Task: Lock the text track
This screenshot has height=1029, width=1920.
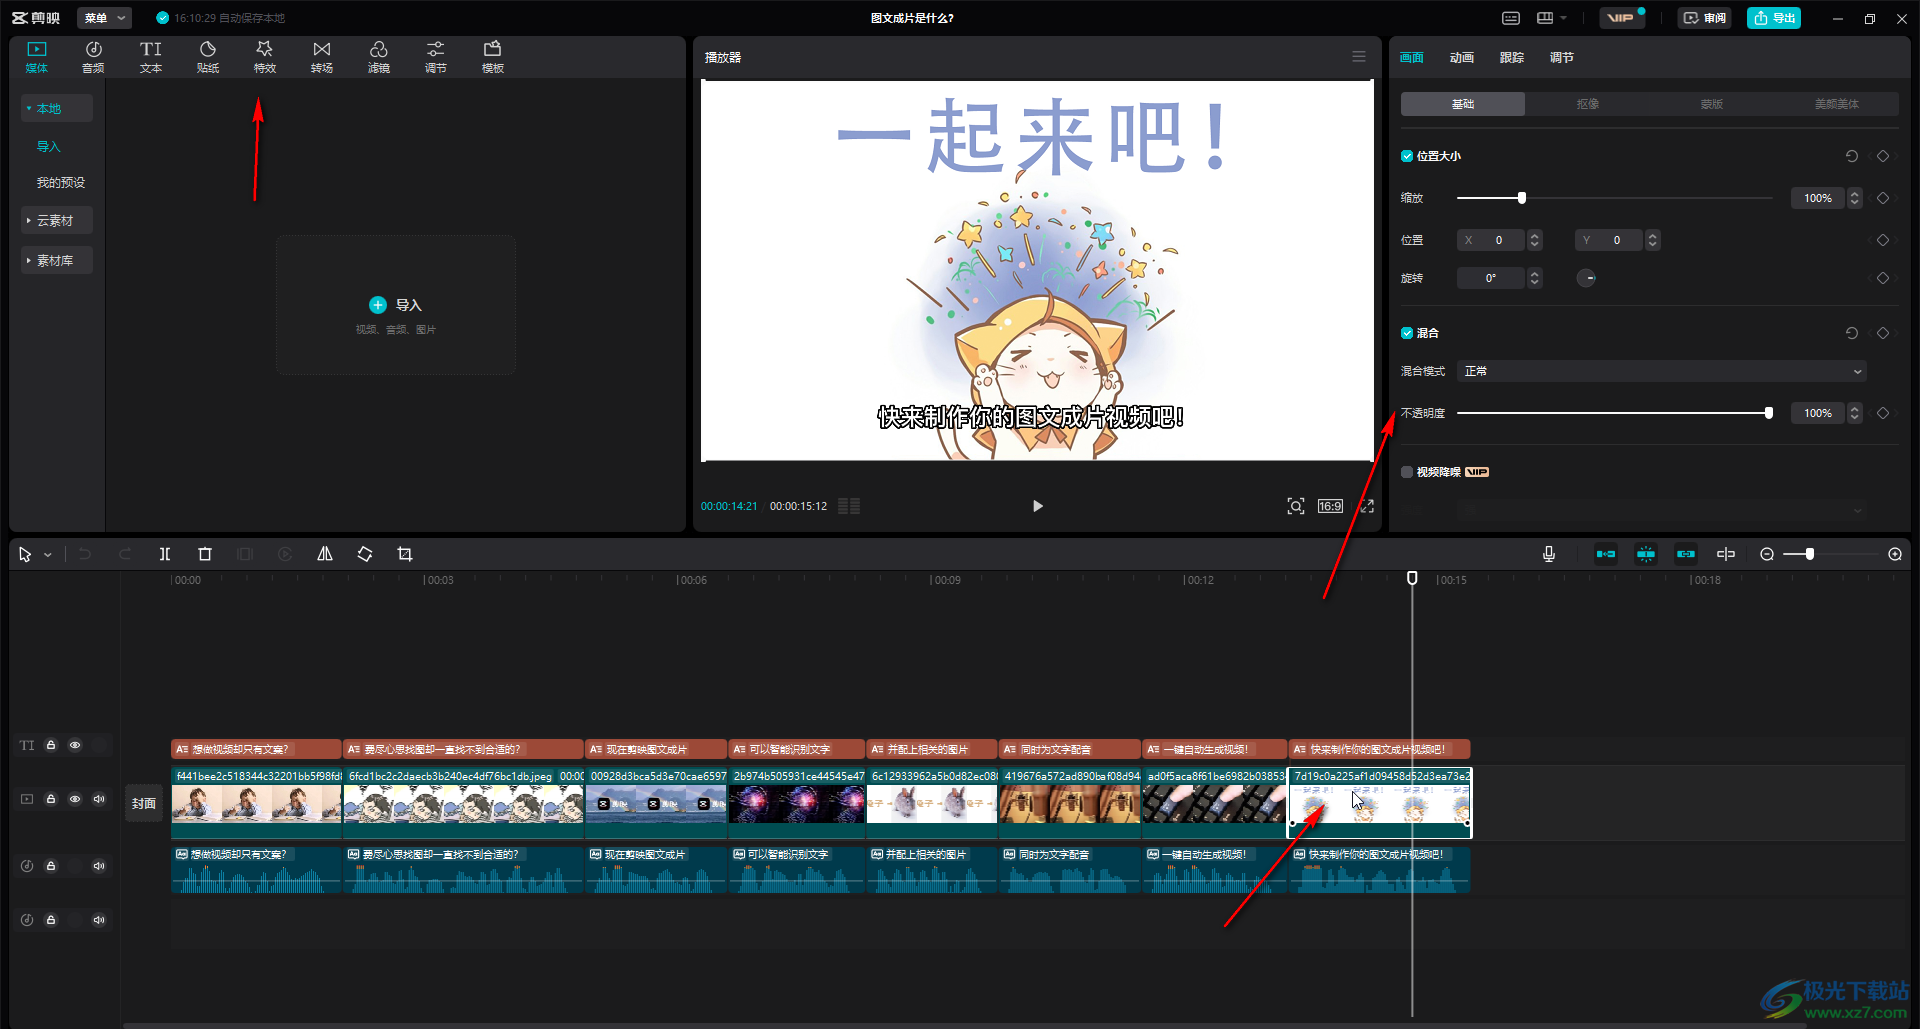Action: click(x=51, y=745)
